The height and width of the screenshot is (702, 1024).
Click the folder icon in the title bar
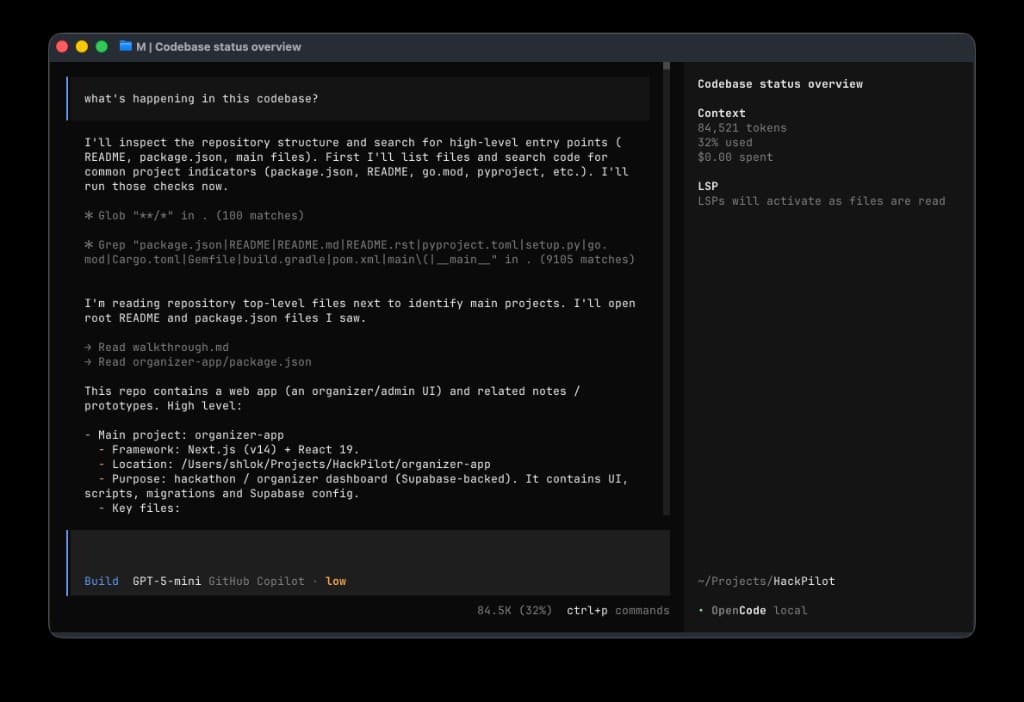pyautogui.click(x=126, y=46)
